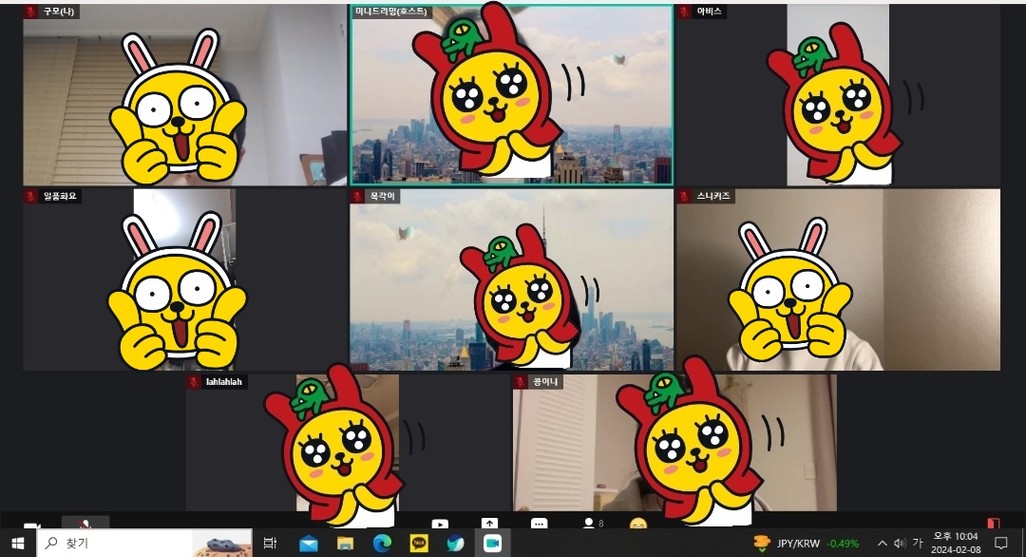Select the 구모(나) video tile

(x=185, y=95)
